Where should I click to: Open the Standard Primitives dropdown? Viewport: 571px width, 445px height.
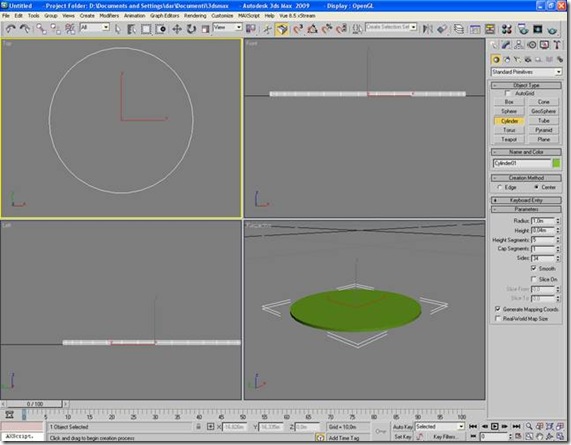click(x=526, y=72)
